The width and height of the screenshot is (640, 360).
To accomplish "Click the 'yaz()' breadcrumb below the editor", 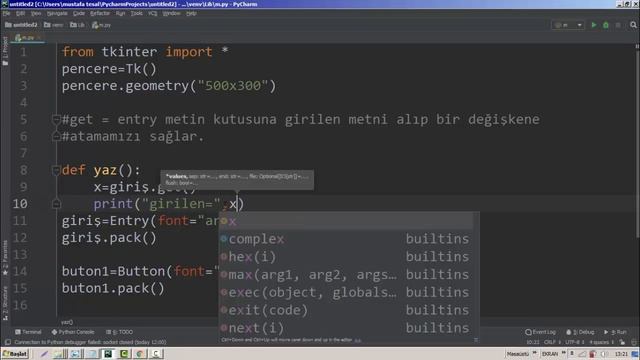I will click(67, 322).
